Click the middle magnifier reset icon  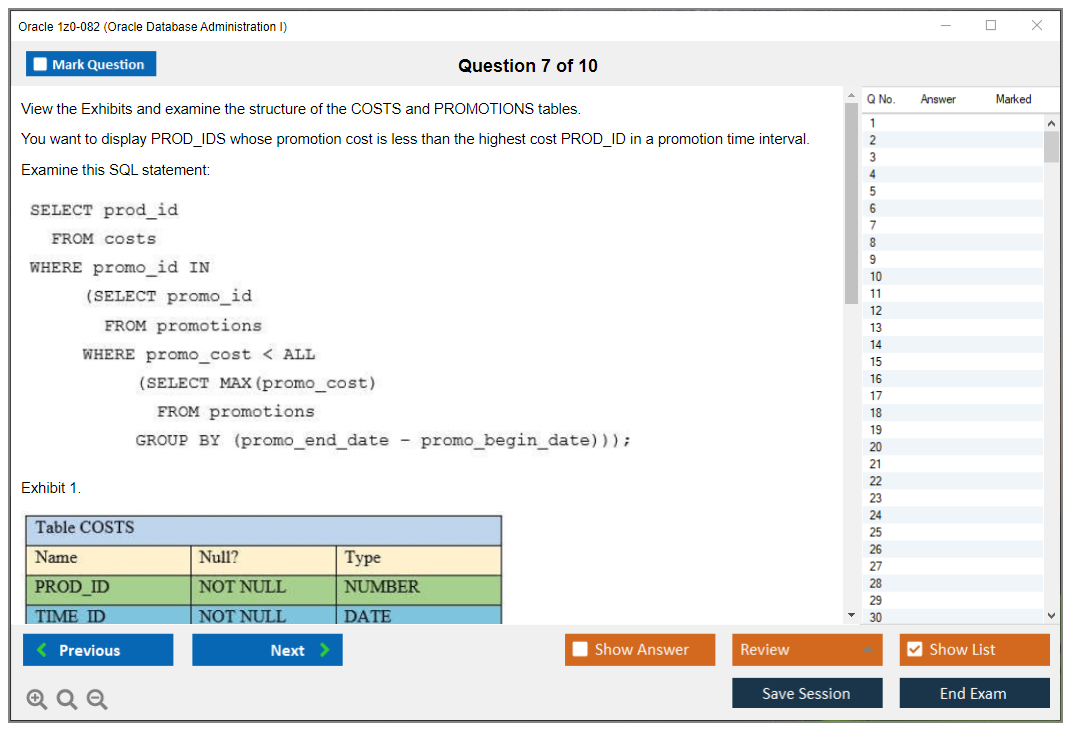[x=67, y=699]
